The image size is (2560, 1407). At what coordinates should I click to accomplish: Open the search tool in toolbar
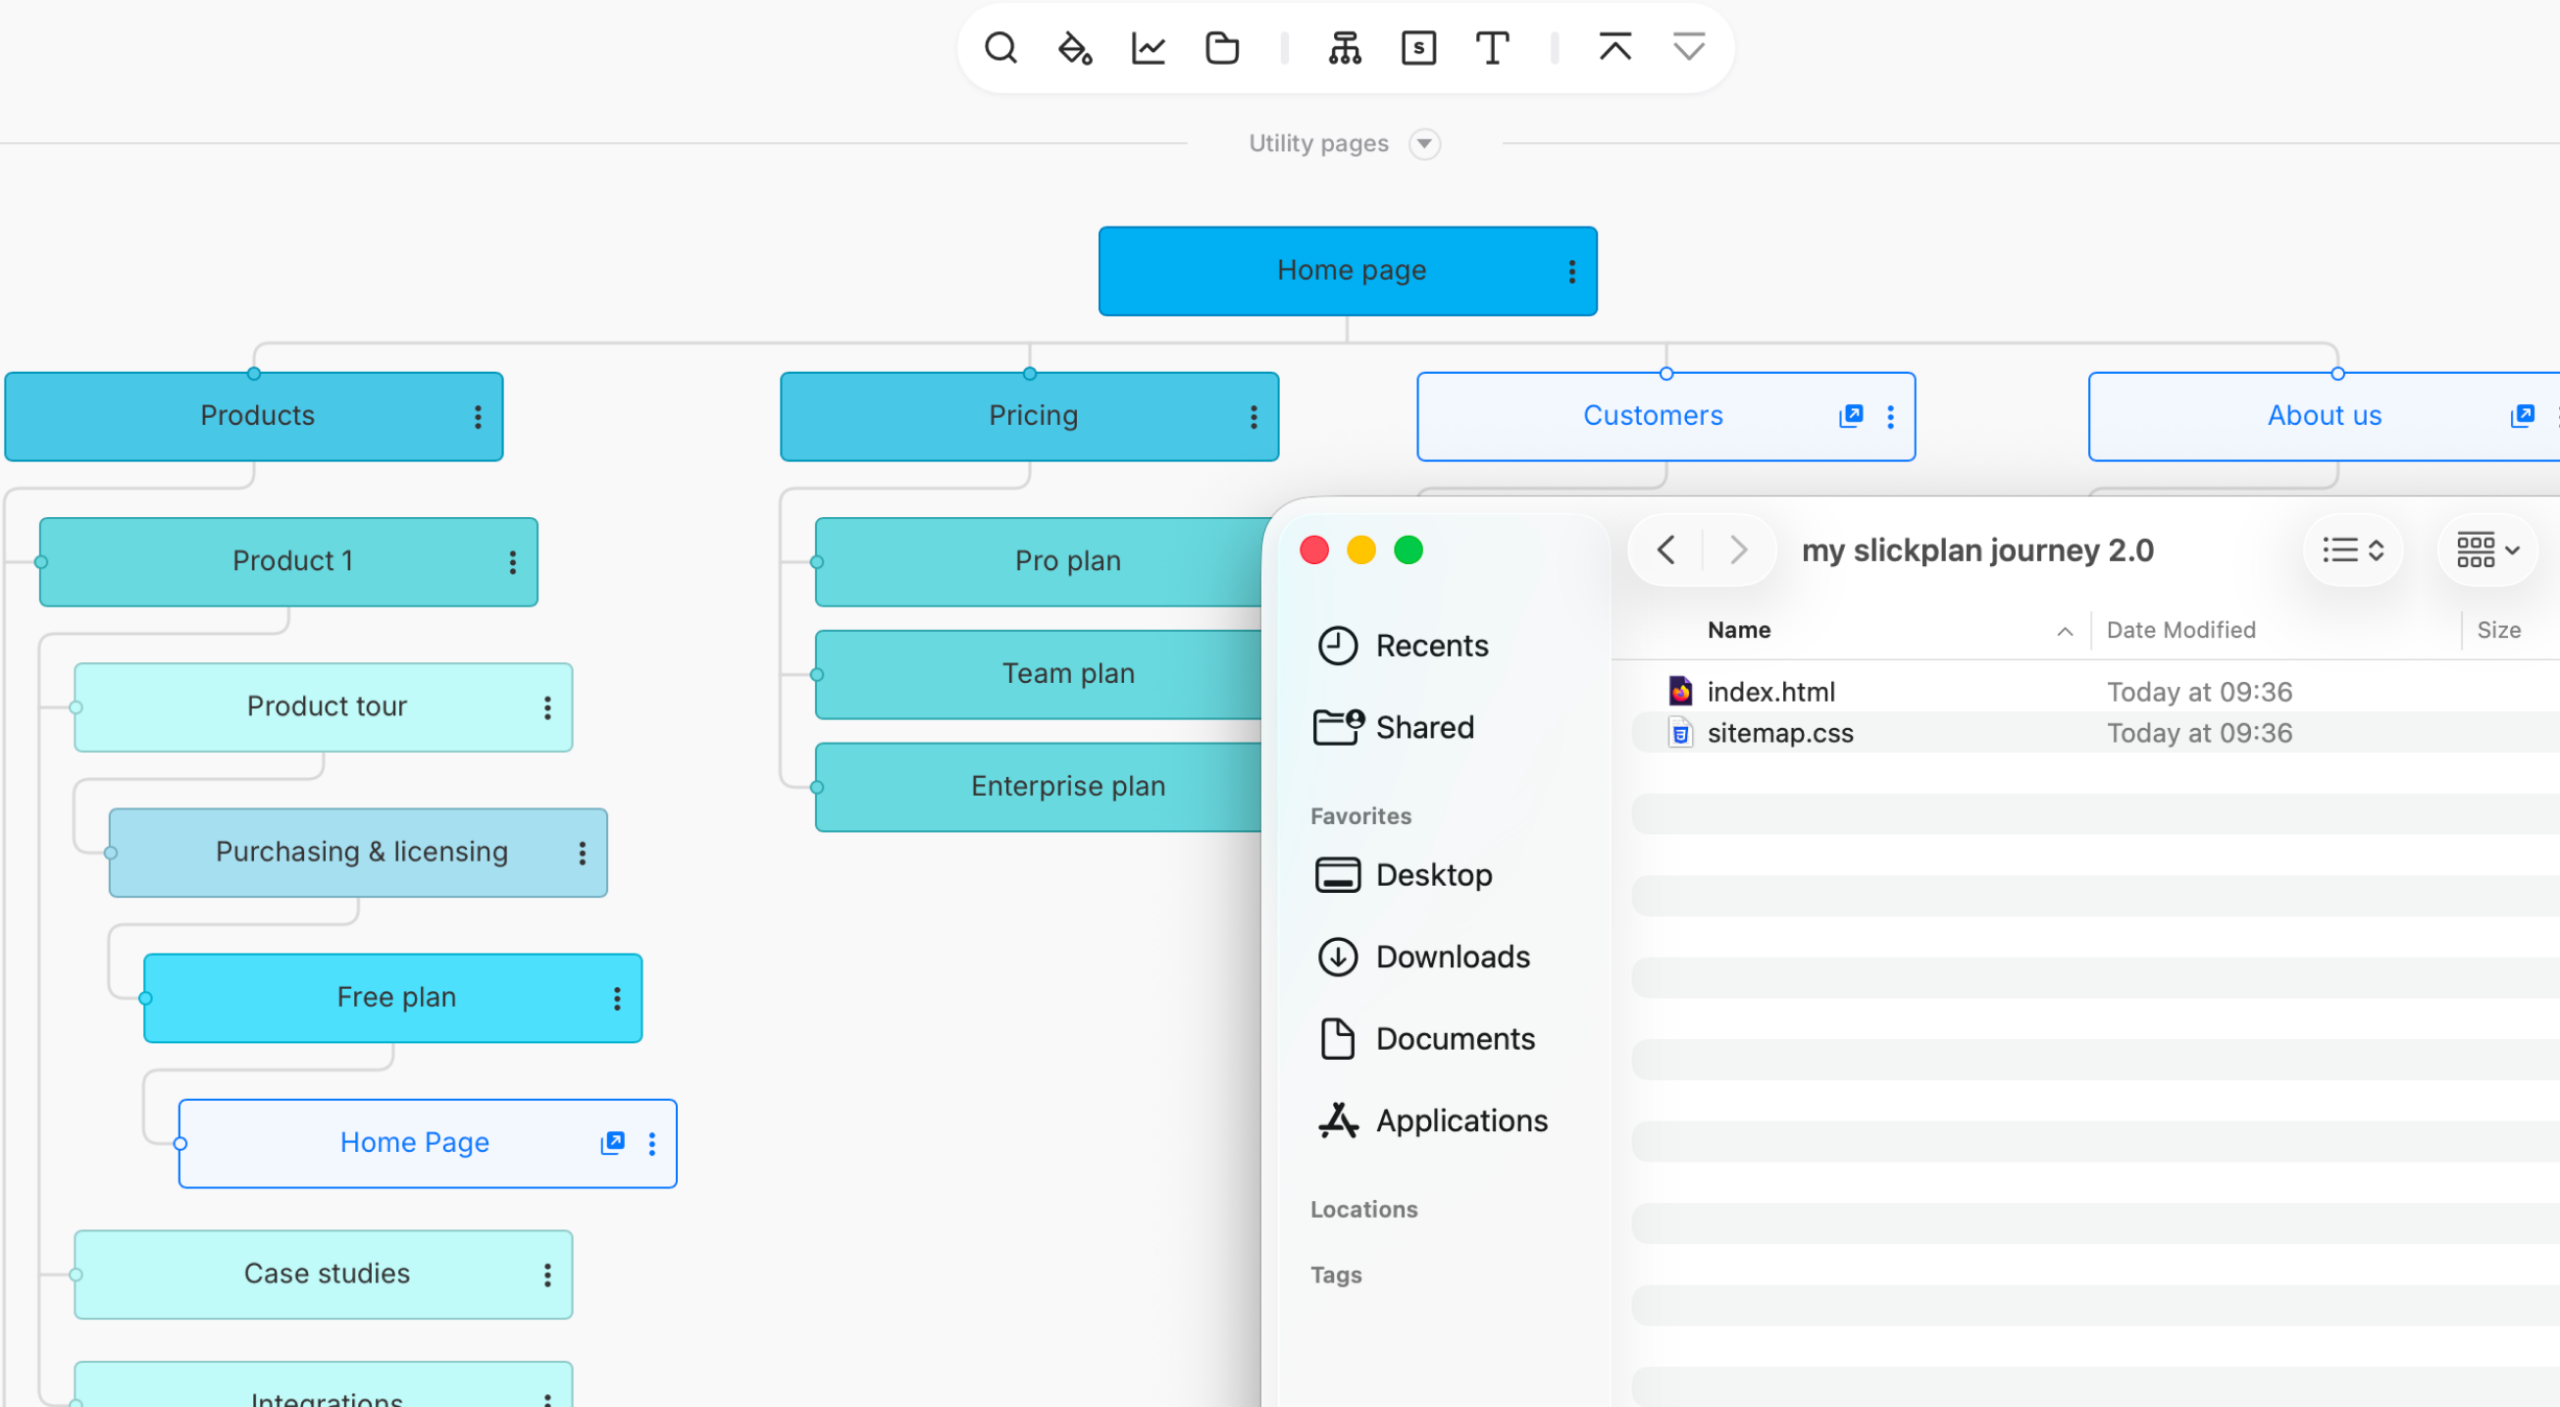tap(1000, 47)
